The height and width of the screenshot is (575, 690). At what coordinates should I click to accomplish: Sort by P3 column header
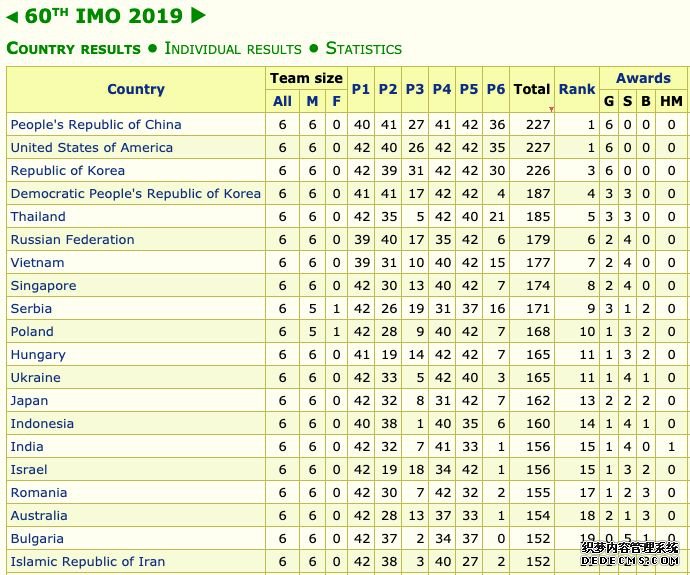coord(415,89)
